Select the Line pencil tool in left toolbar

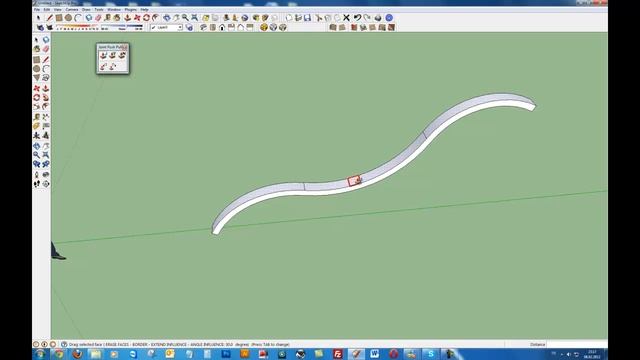[x=46, y=60]
